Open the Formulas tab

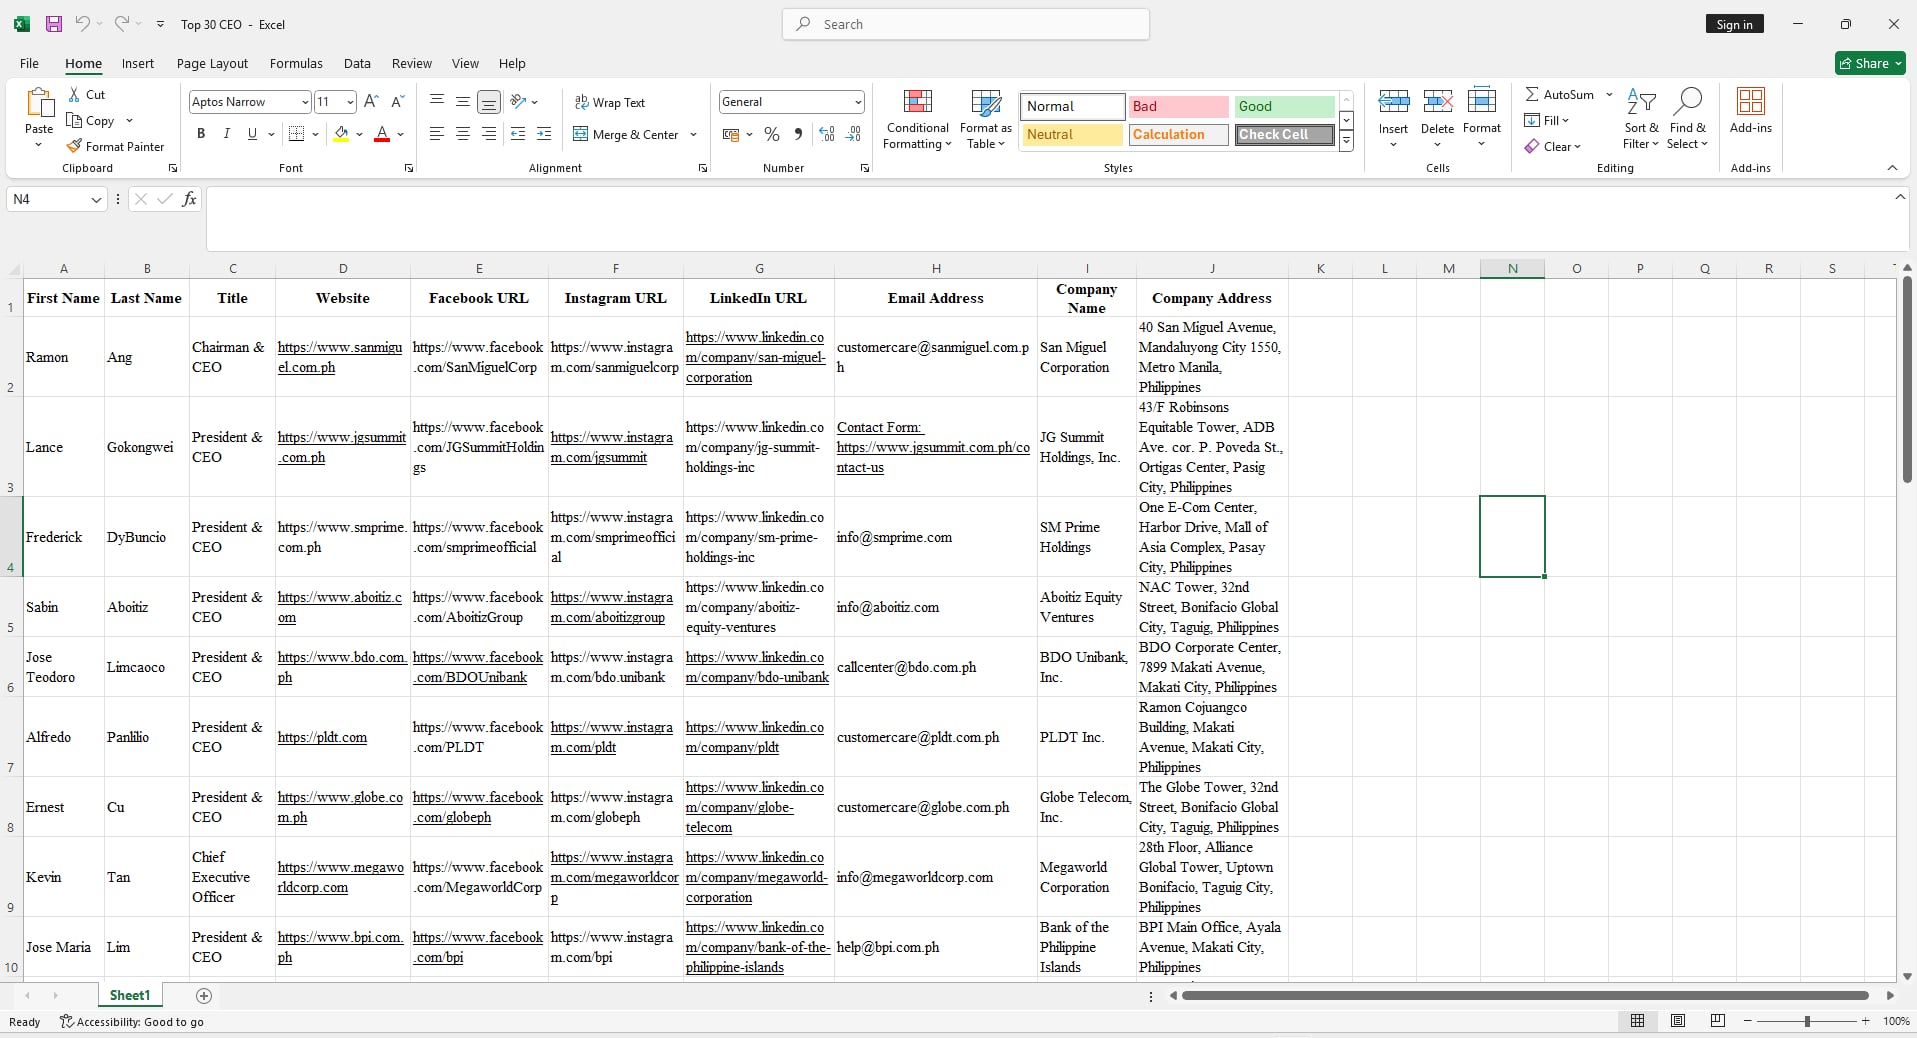pyautogui.click(x=296, y=63)
